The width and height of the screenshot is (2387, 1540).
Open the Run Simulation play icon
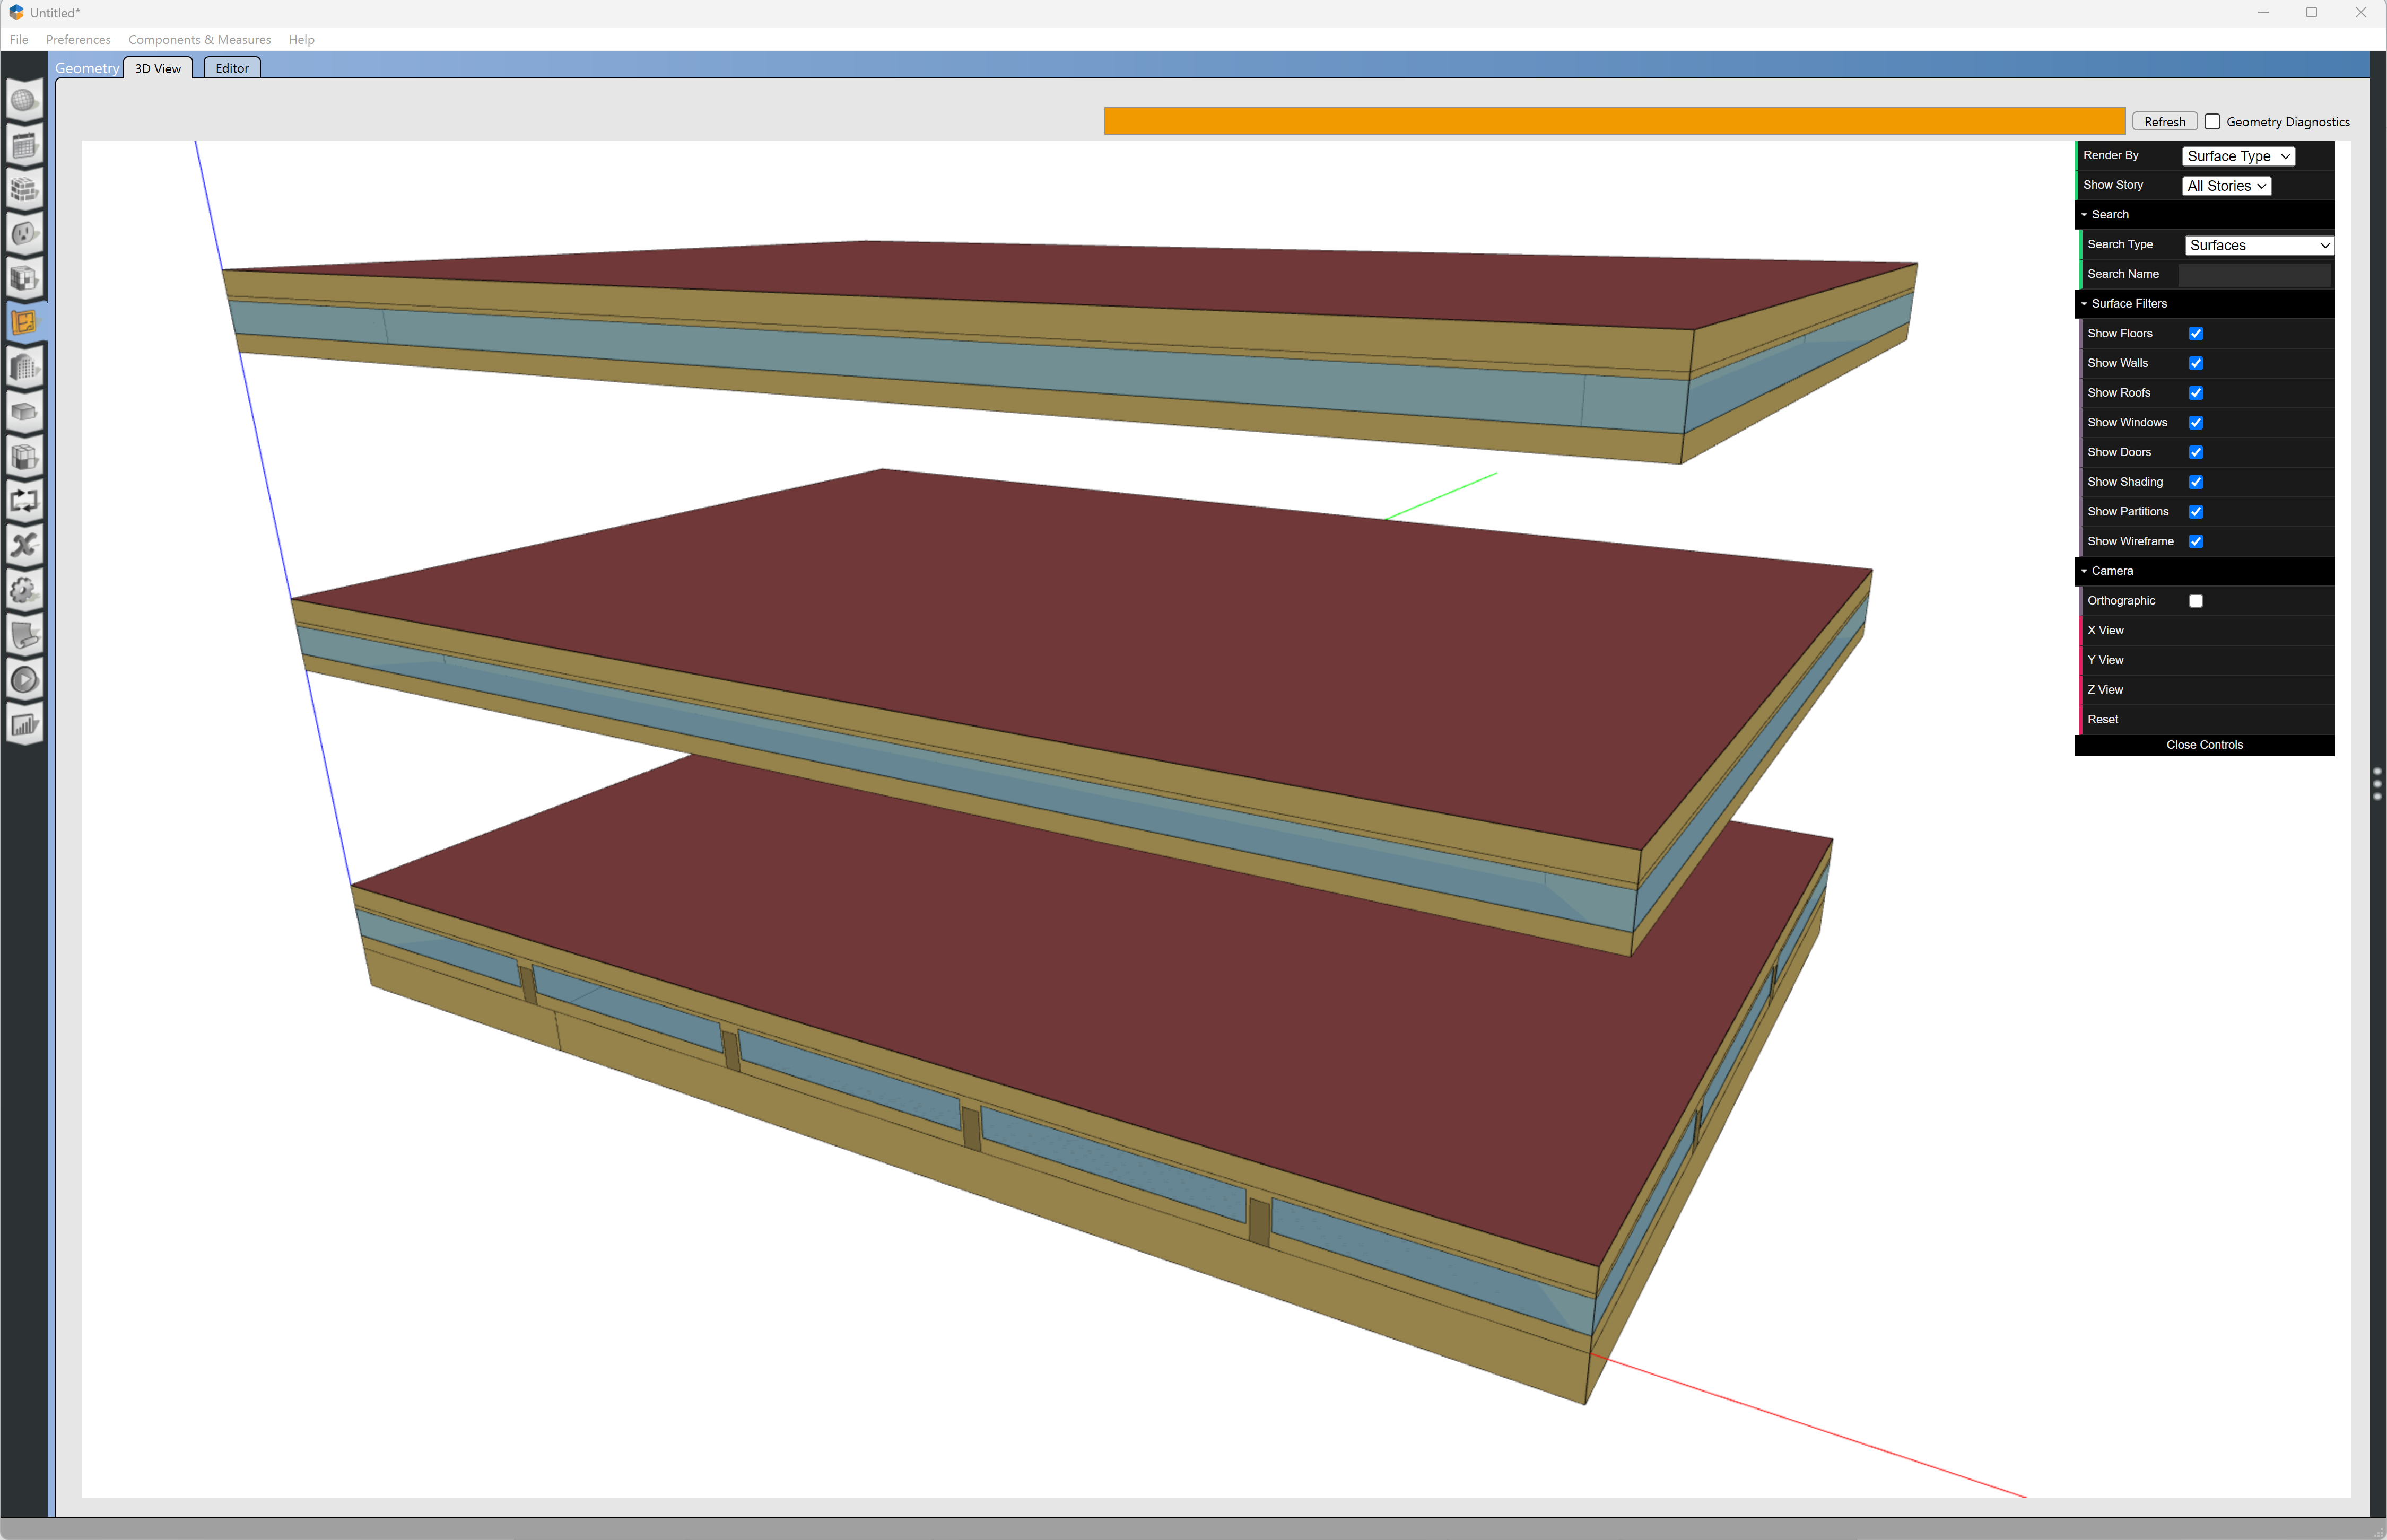point(24,680)
